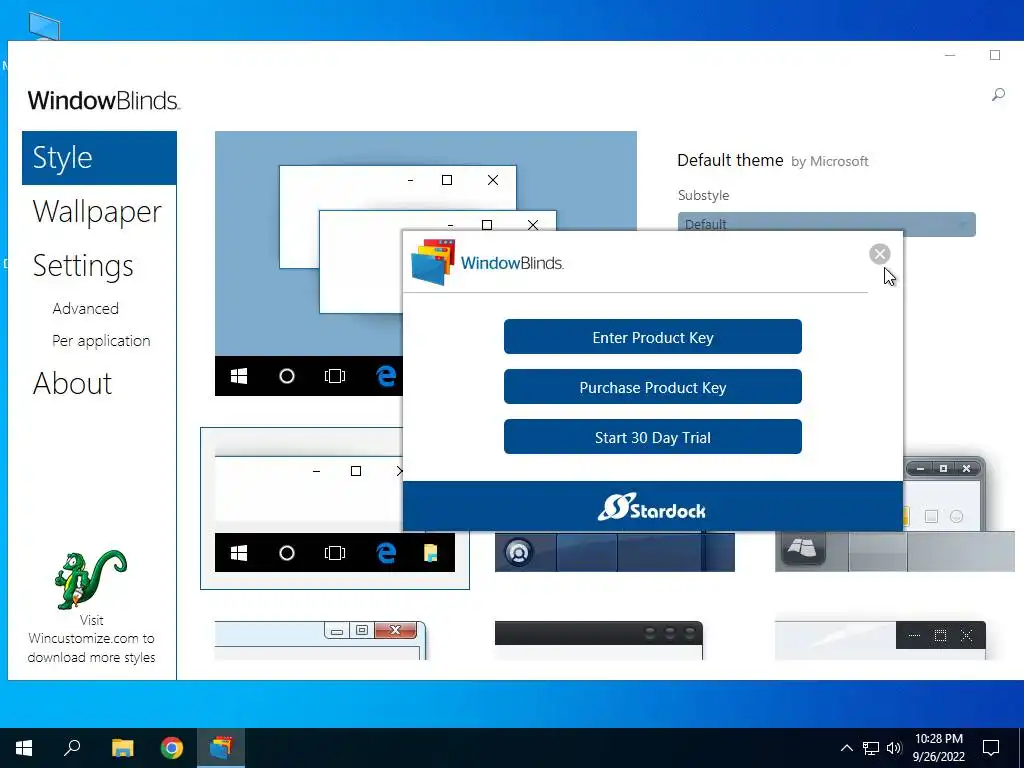Image resolution: width=1024 pixels, height=768 pixels.
Task: Open the taskbar clock showing 10:28 PM
Action: (938, 748)
